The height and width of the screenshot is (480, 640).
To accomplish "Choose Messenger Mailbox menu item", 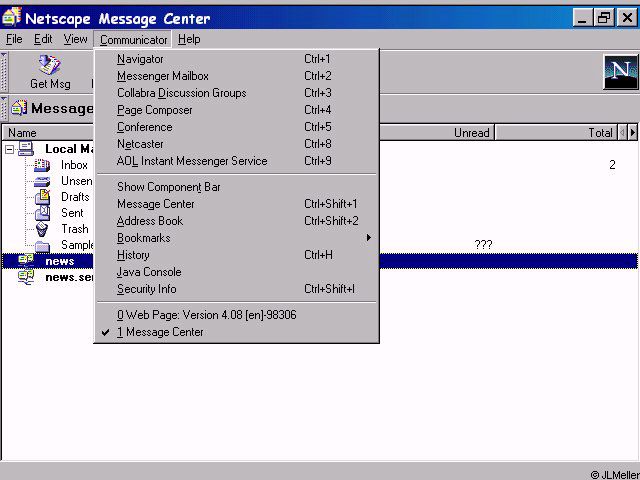I will (236, 76).
